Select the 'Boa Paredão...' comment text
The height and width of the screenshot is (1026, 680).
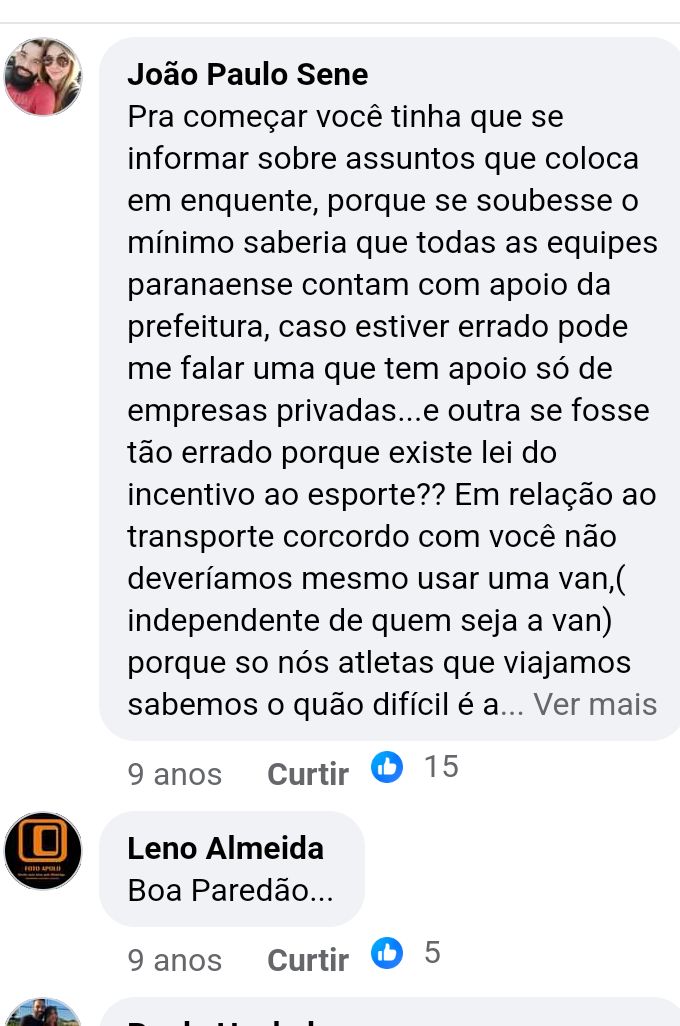[x=231, y=891]
